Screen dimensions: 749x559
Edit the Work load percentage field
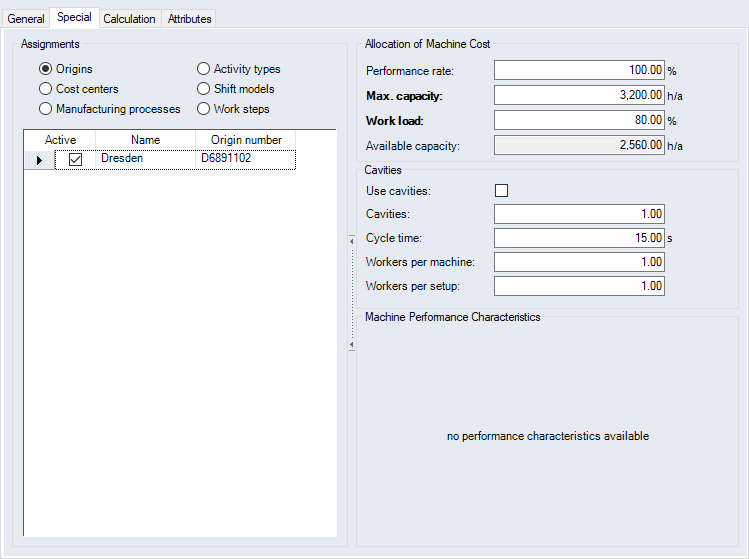pyautogui.click(x=579, y=120)
